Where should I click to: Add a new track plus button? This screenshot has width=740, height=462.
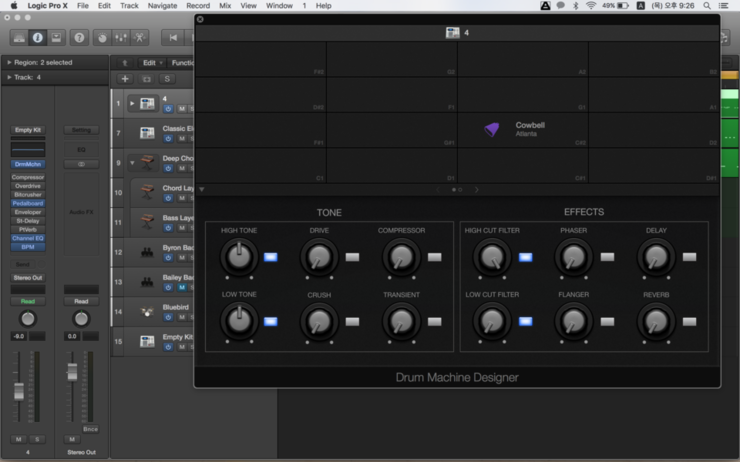click(125, 79)
